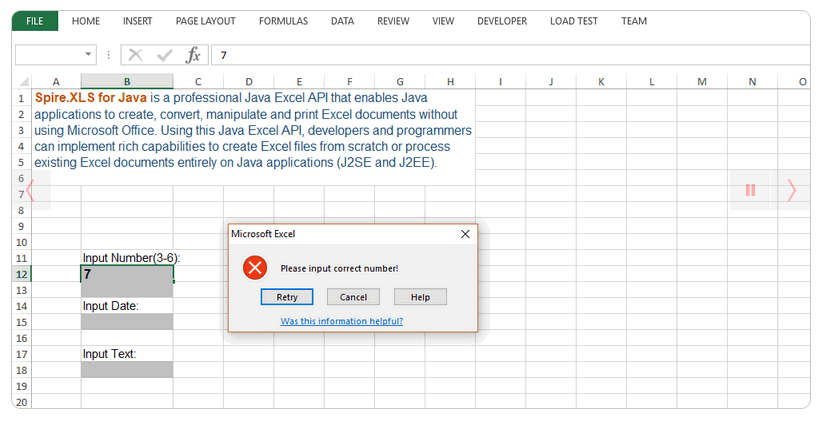
Task: Switch to the HOME ribbon tab
Action: click(86, 21)
